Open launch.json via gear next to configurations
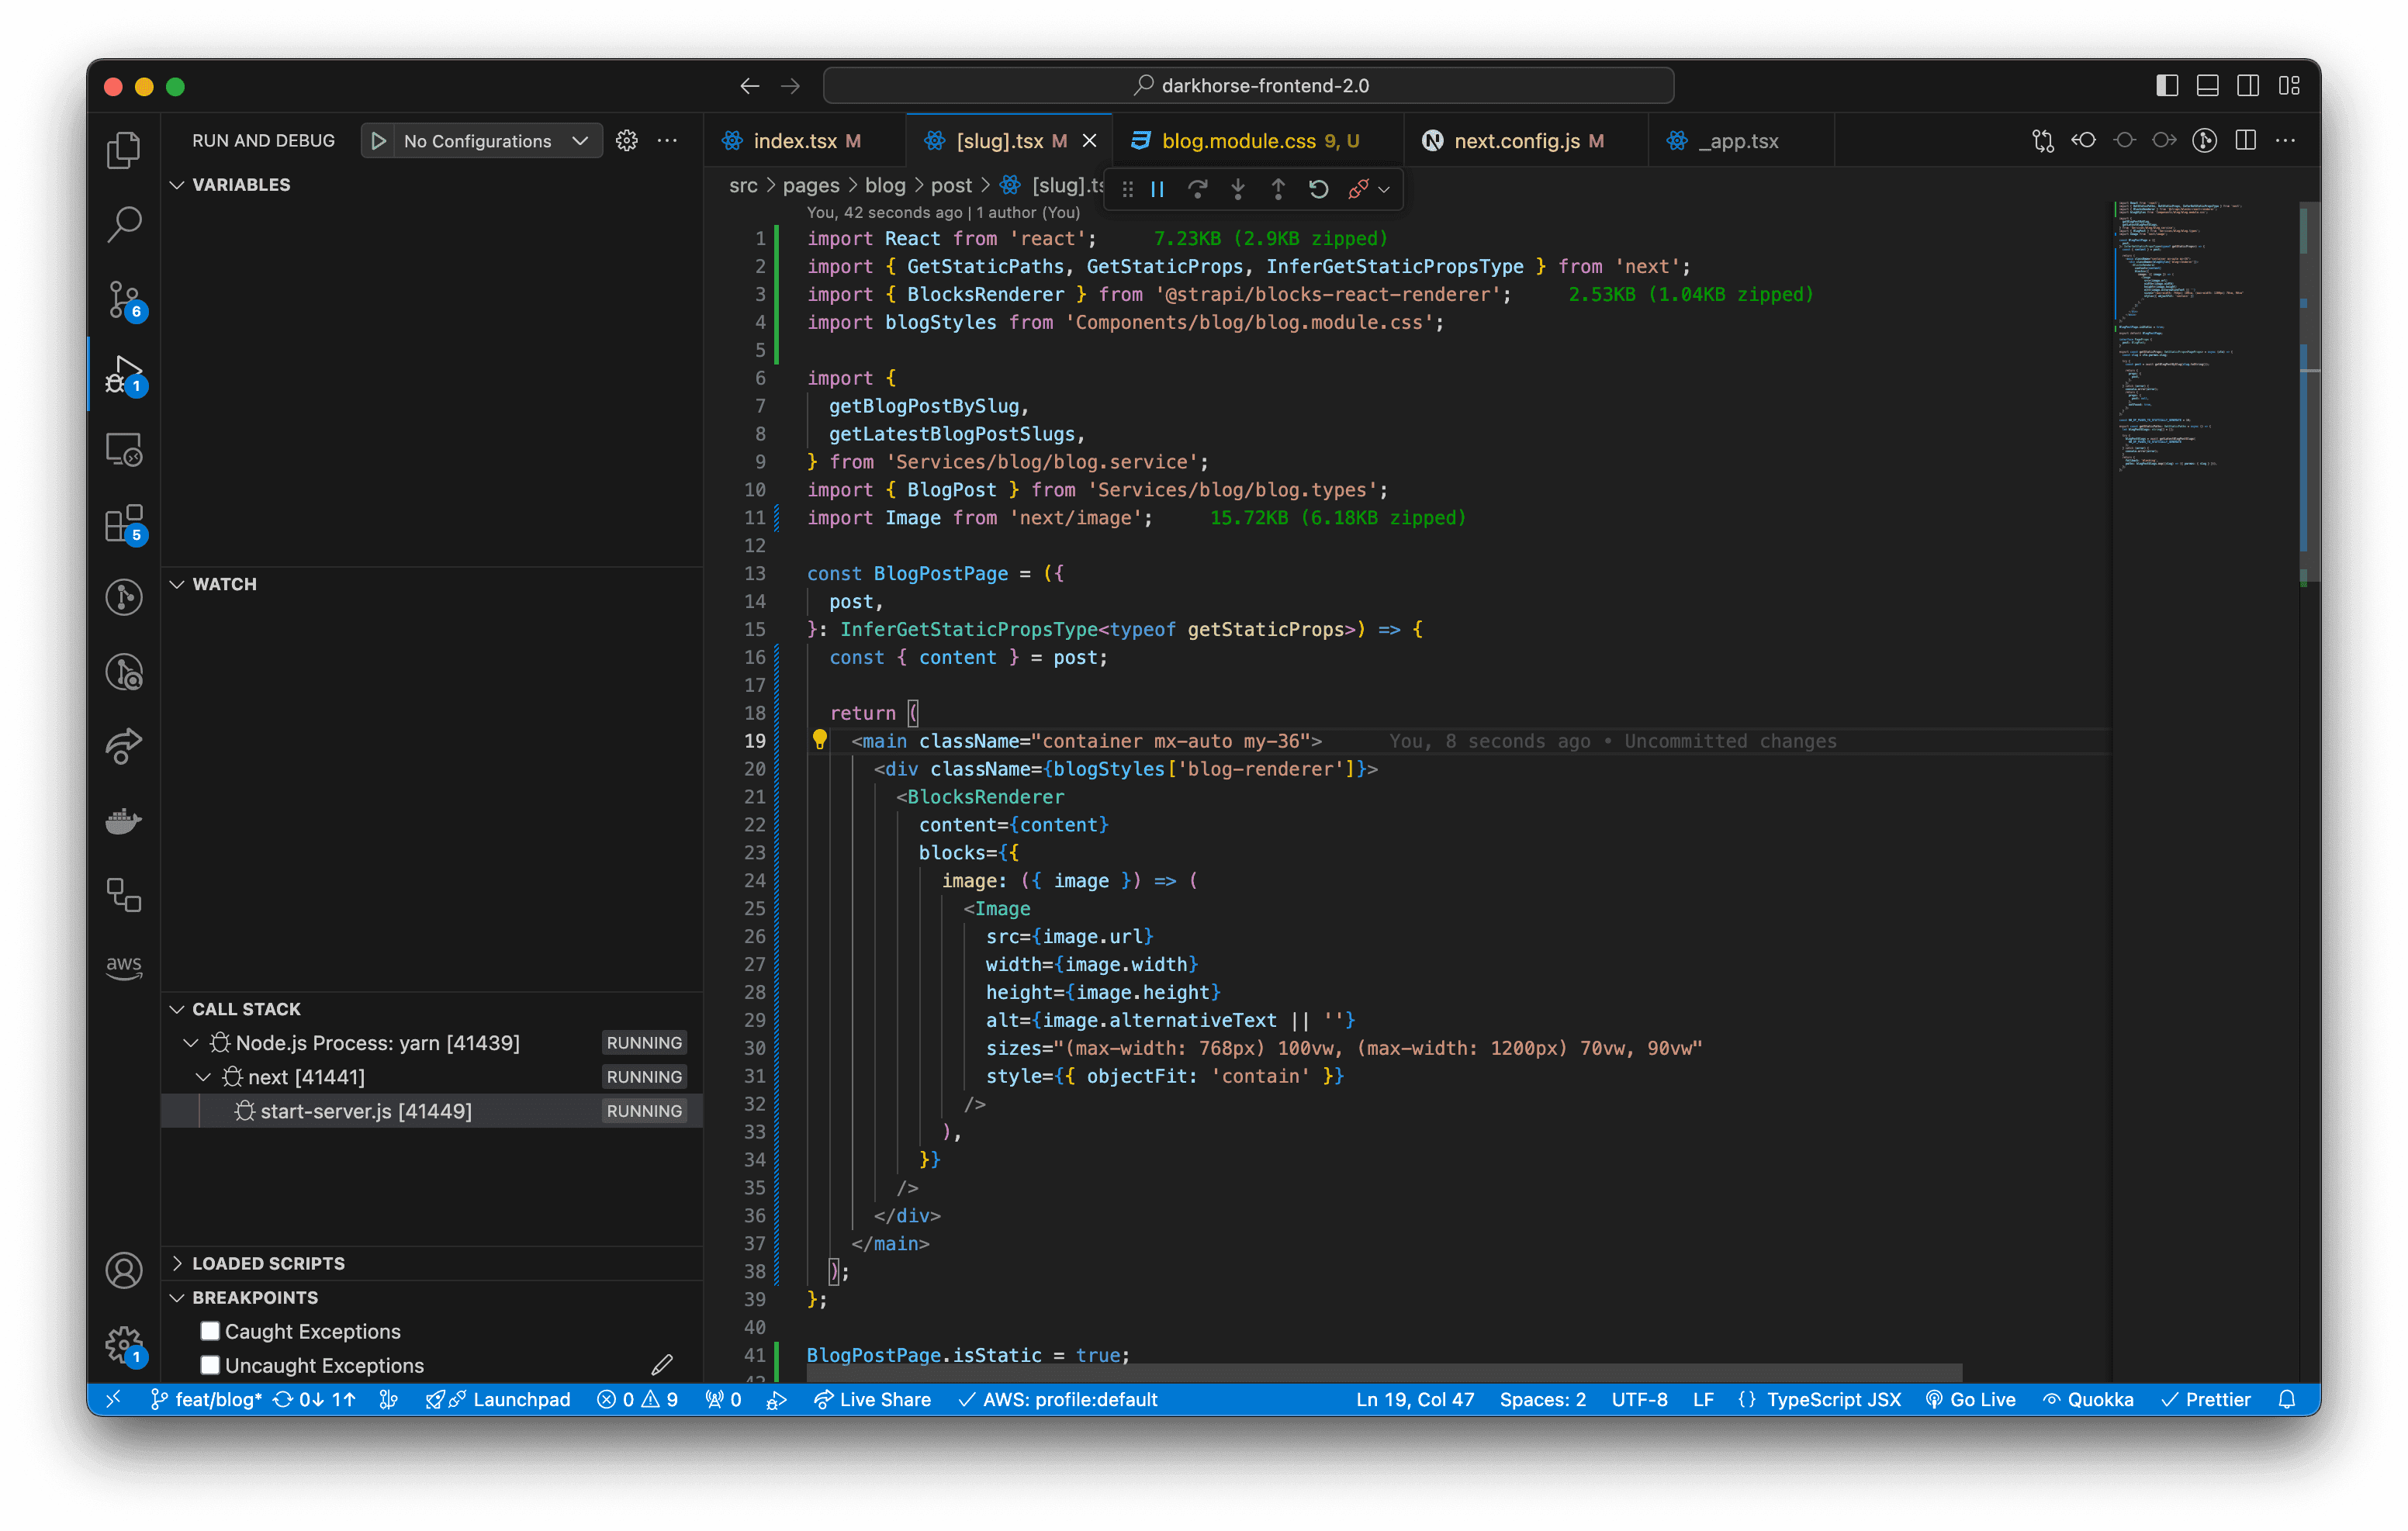Viewport: 2408px width, 1531px height. (x=627, y=141)
